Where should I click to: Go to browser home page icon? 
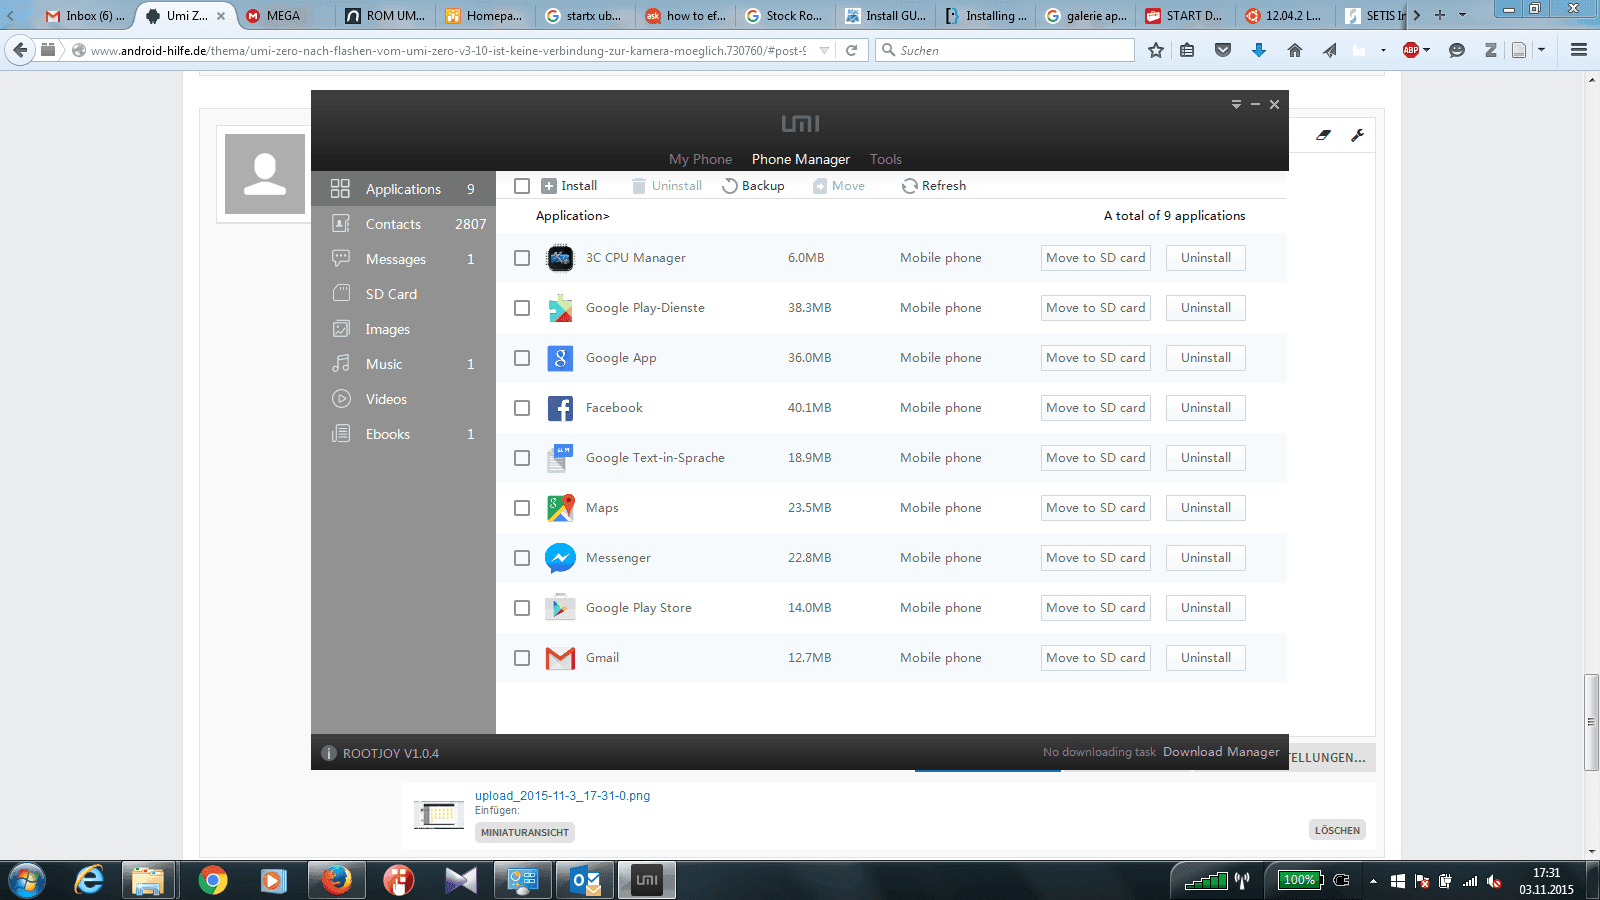click(1295, 50)
